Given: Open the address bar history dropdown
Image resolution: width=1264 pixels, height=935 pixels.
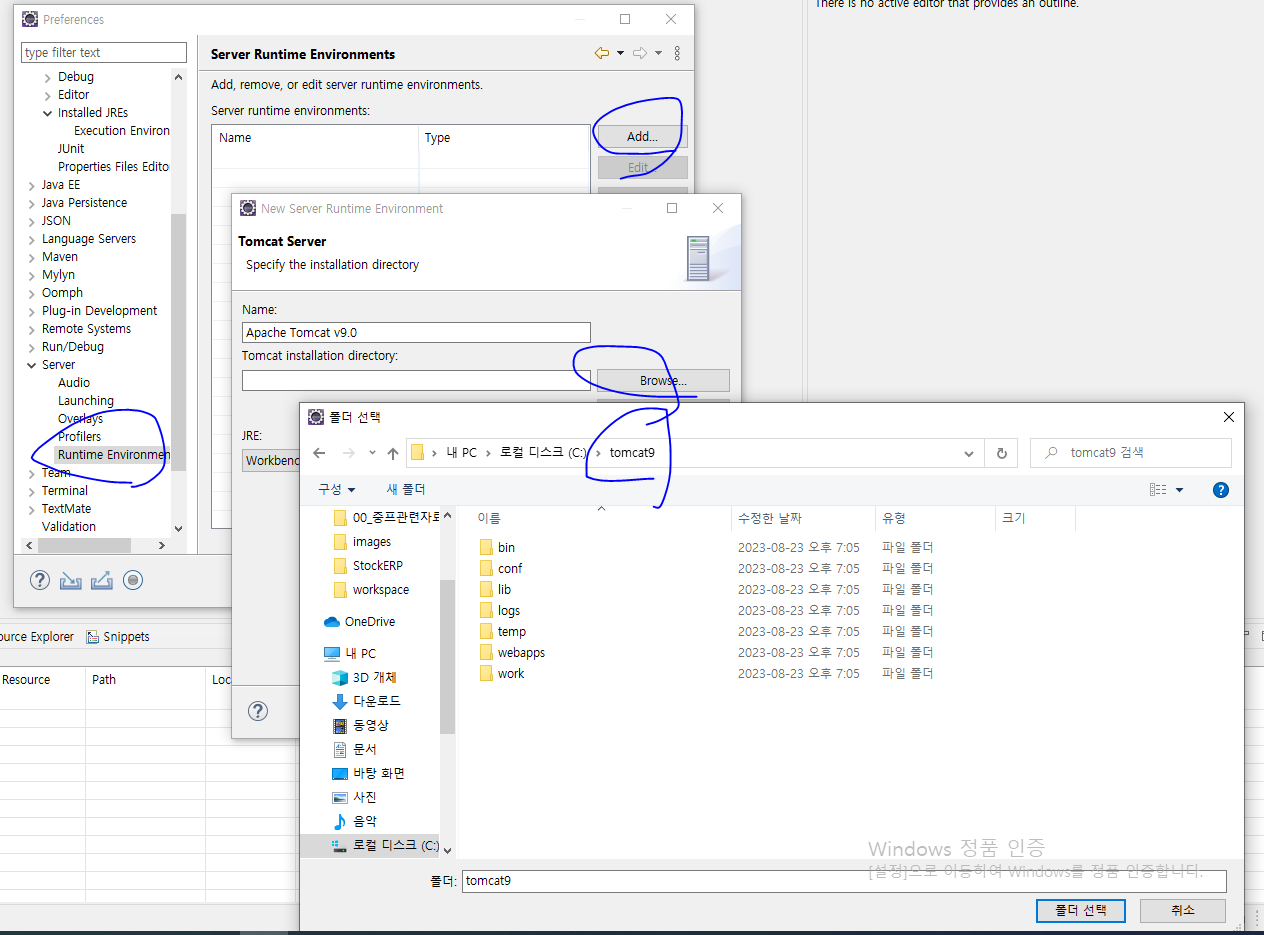Looking at the screenshot, I should click(x=968, y=453).
